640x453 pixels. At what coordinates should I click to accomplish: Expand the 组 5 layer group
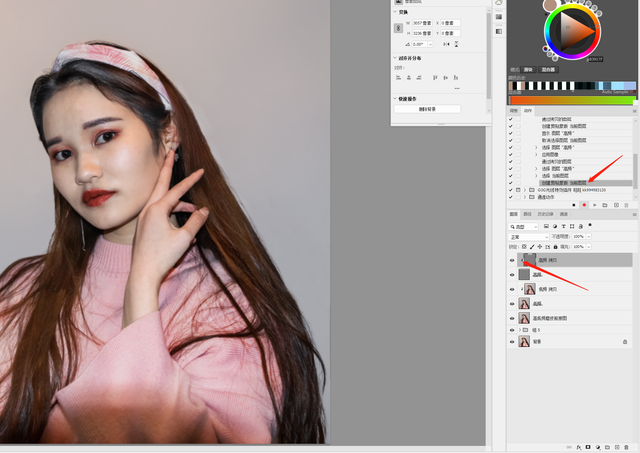(x=520, y=330)
